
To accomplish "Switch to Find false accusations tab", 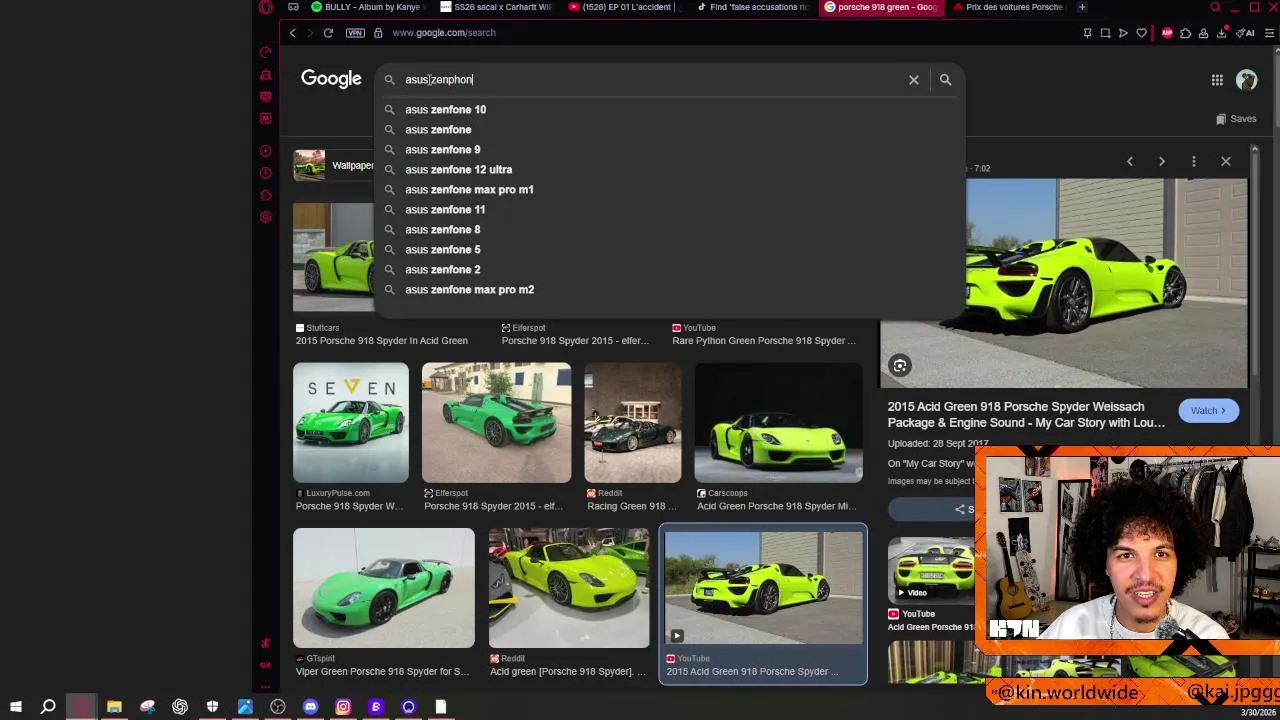I will click(755, 7).
